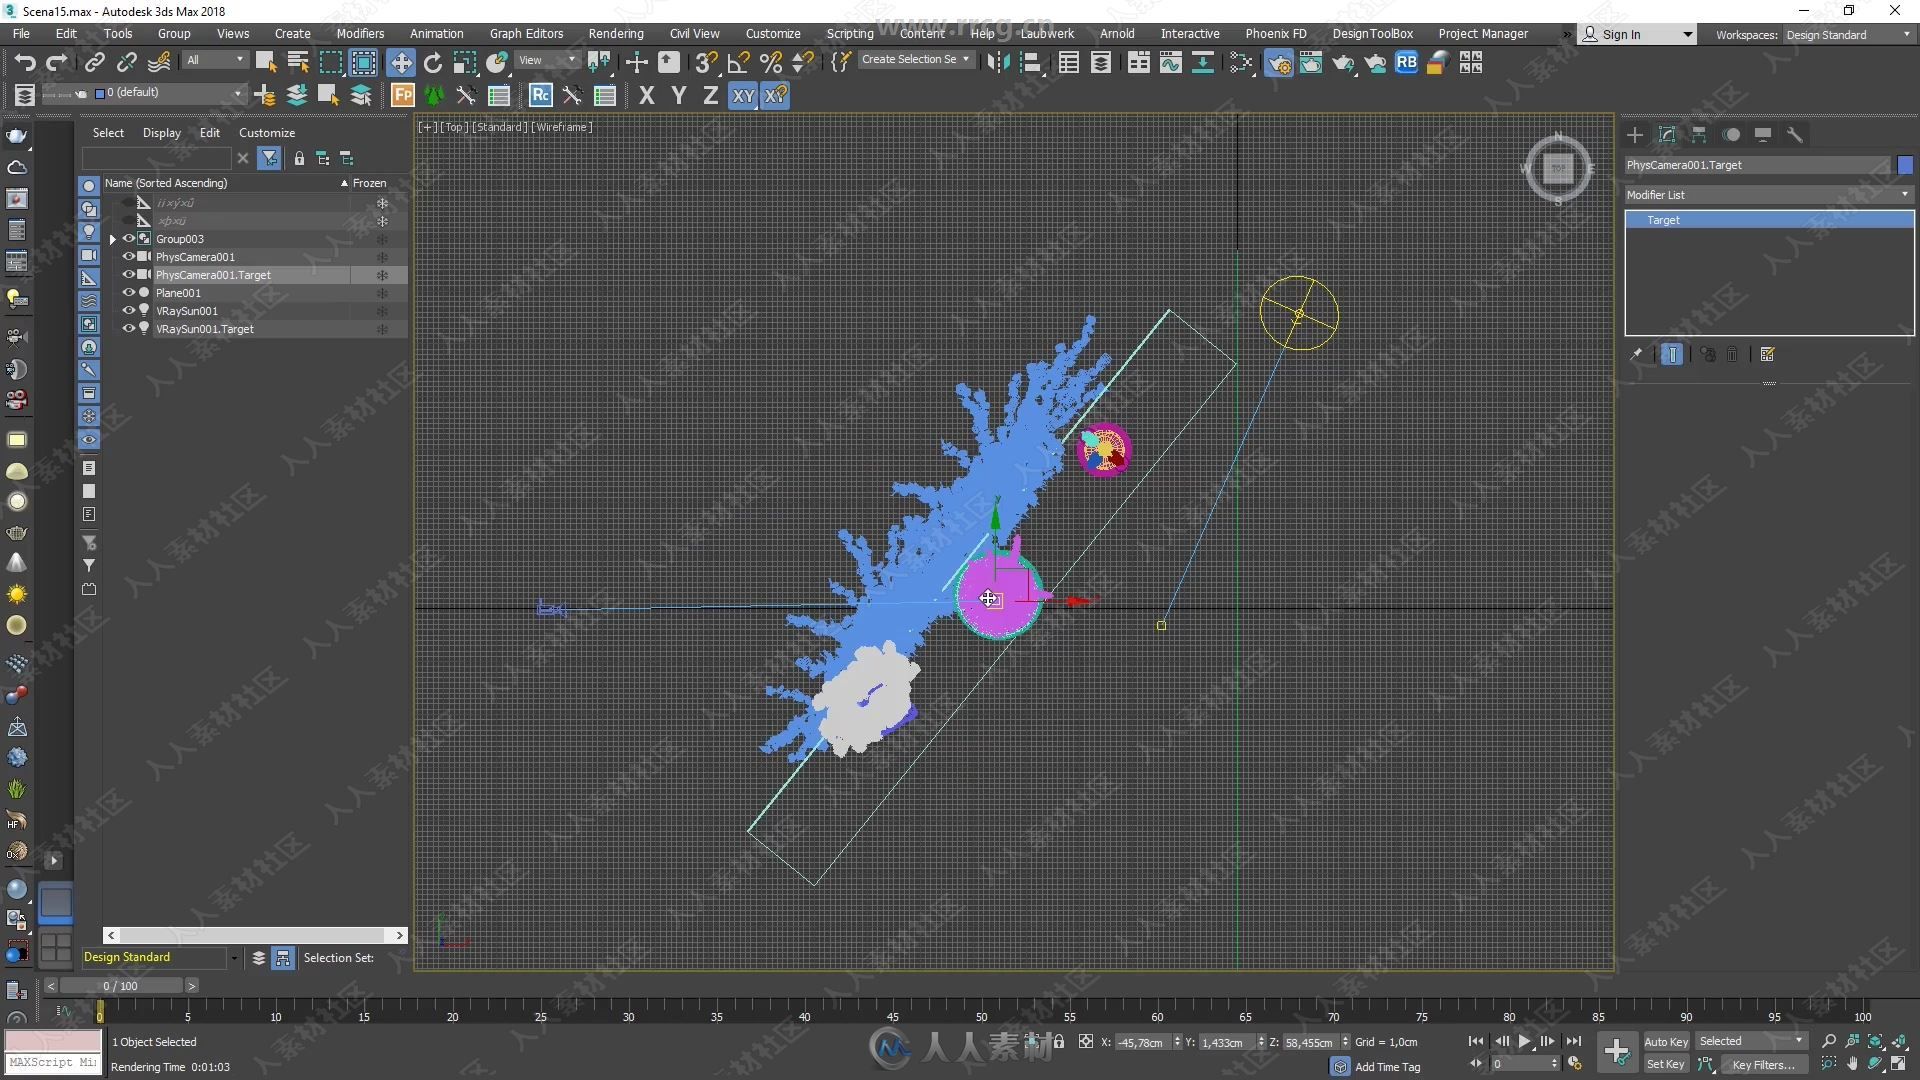Restrict transform to the Z axis
This screenshot has width=1920, height=1080.
[x=710, y=95]
